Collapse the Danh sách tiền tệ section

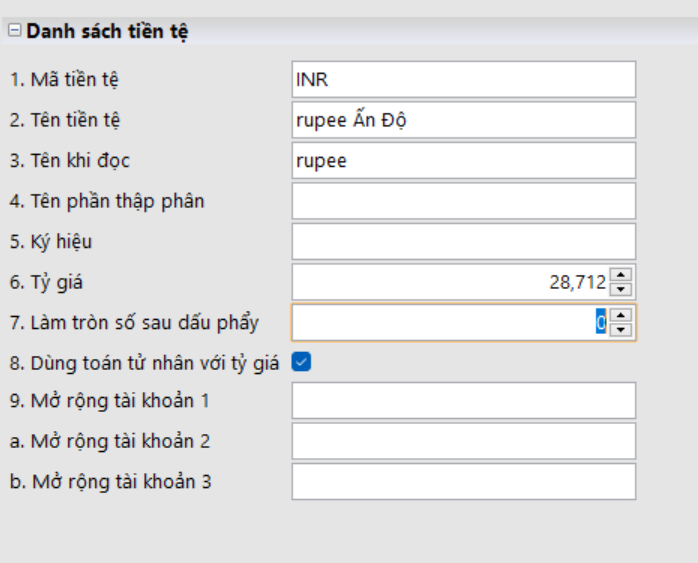pos(14,31)
